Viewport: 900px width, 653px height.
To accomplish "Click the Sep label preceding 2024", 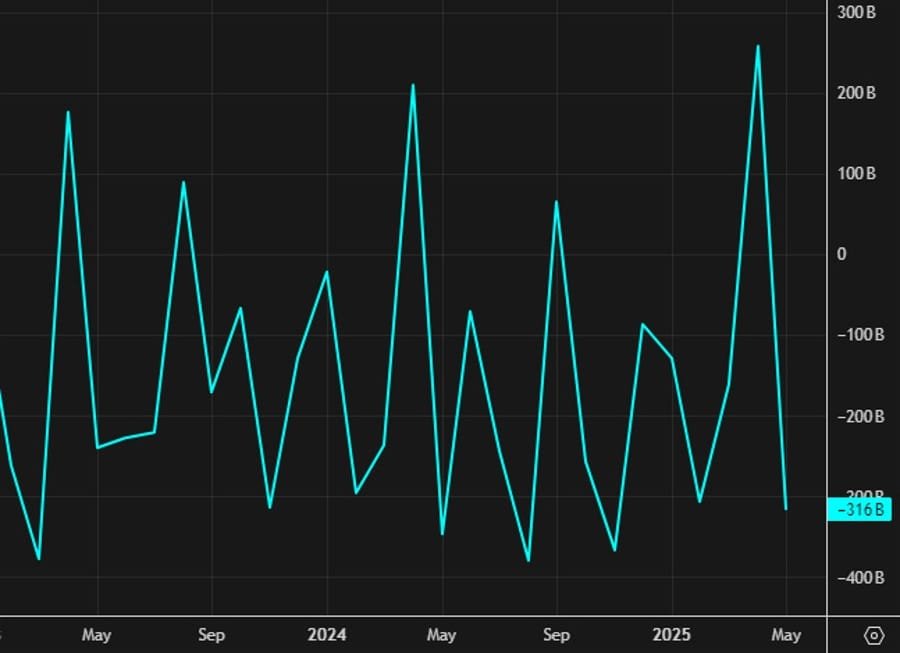I will tap(211, 635).
